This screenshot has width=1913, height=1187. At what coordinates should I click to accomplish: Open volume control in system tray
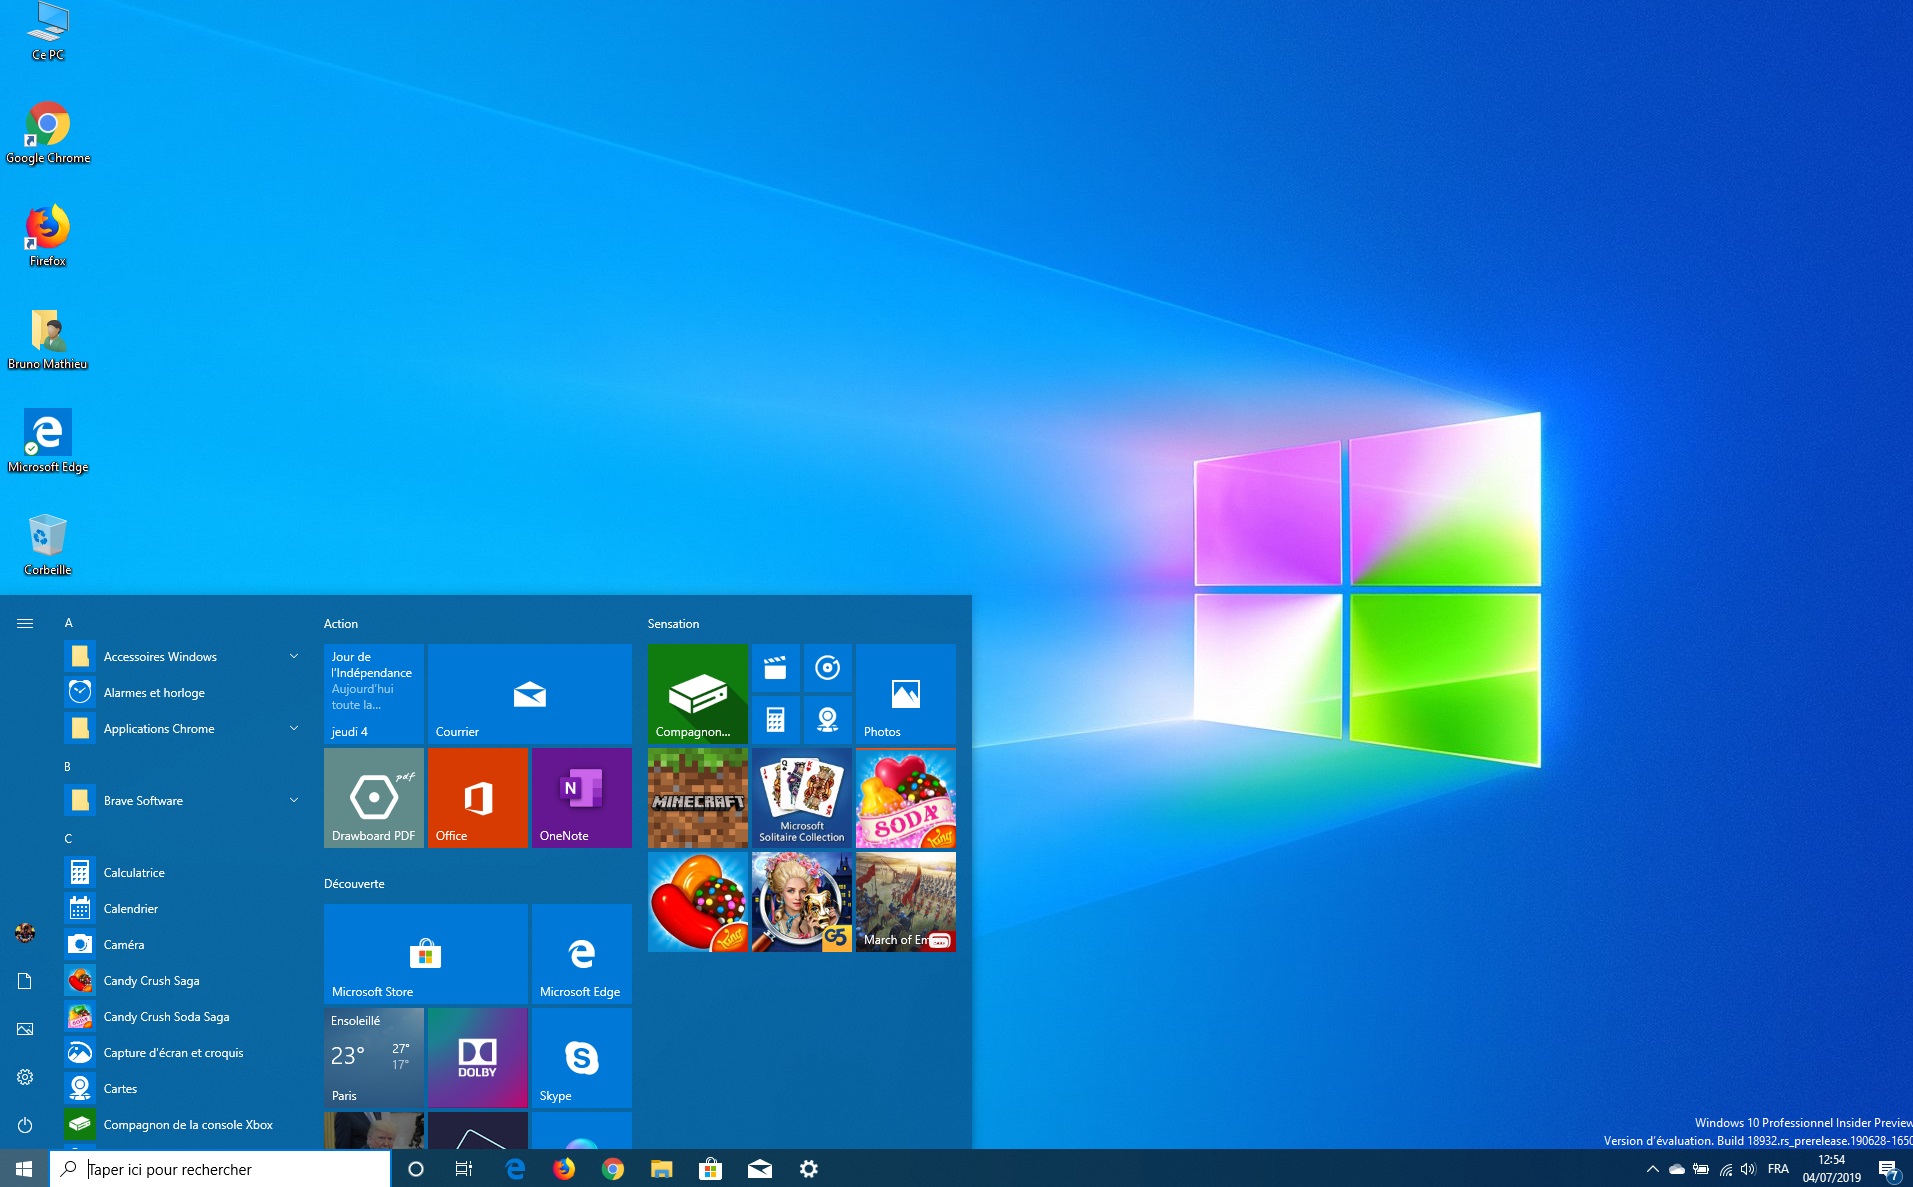click(1748, 1169)
